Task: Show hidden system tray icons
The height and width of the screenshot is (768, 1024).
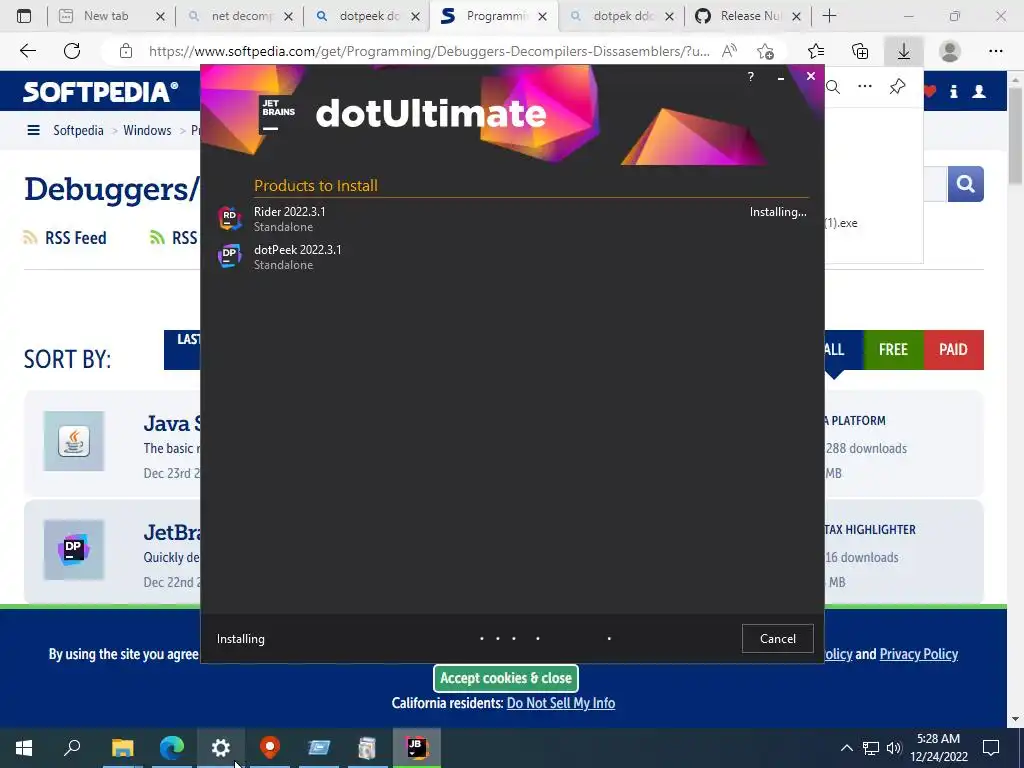Action: [846, 748]
